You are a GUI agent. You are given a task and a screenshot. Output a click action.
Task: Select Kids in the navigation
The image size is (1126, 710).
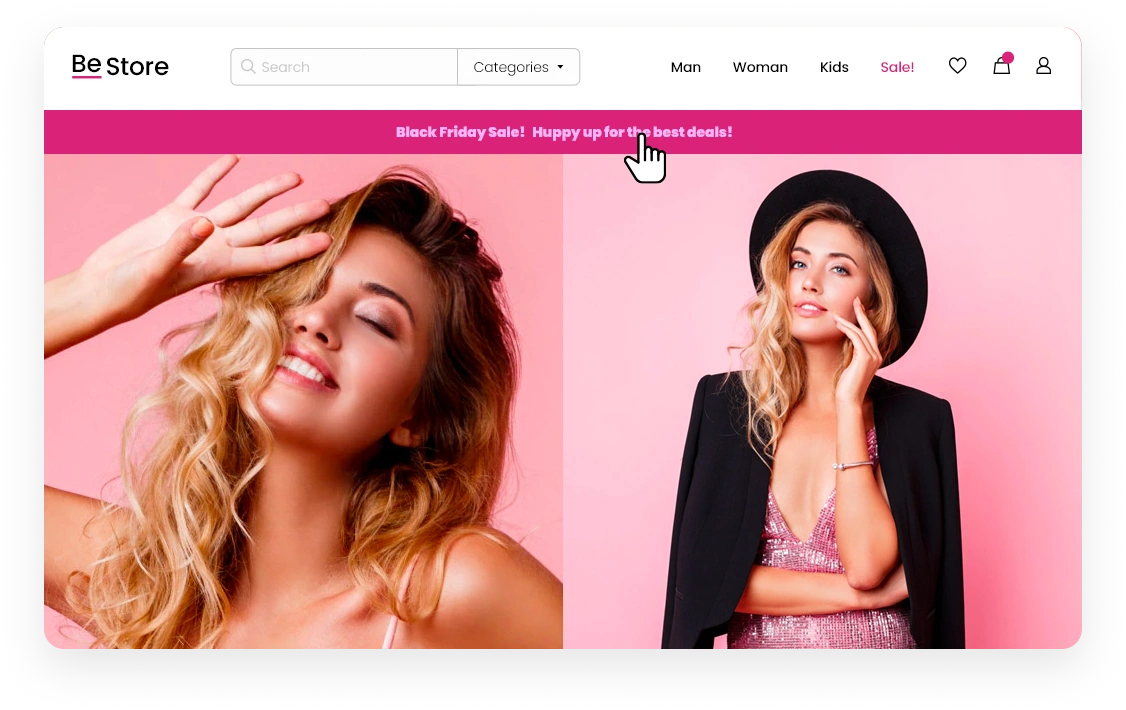click(x=834, y=67)
